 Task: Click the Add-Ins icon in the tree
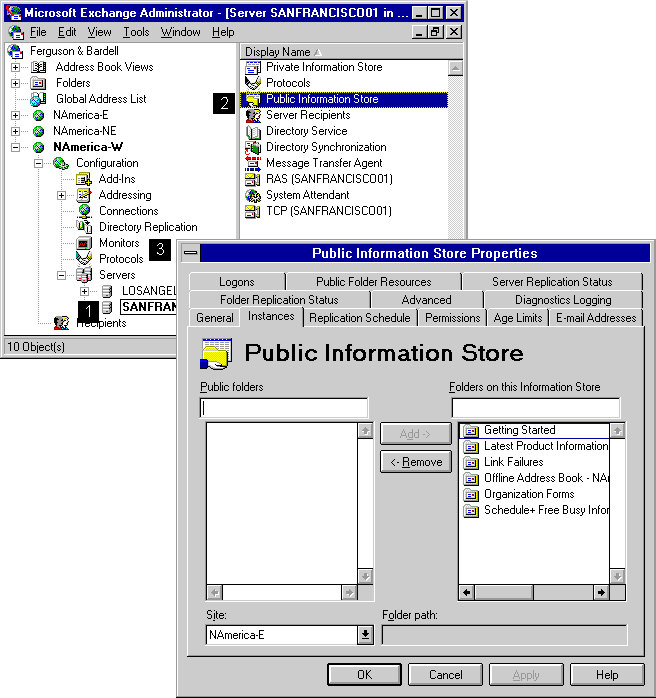[x=84, y=179]
